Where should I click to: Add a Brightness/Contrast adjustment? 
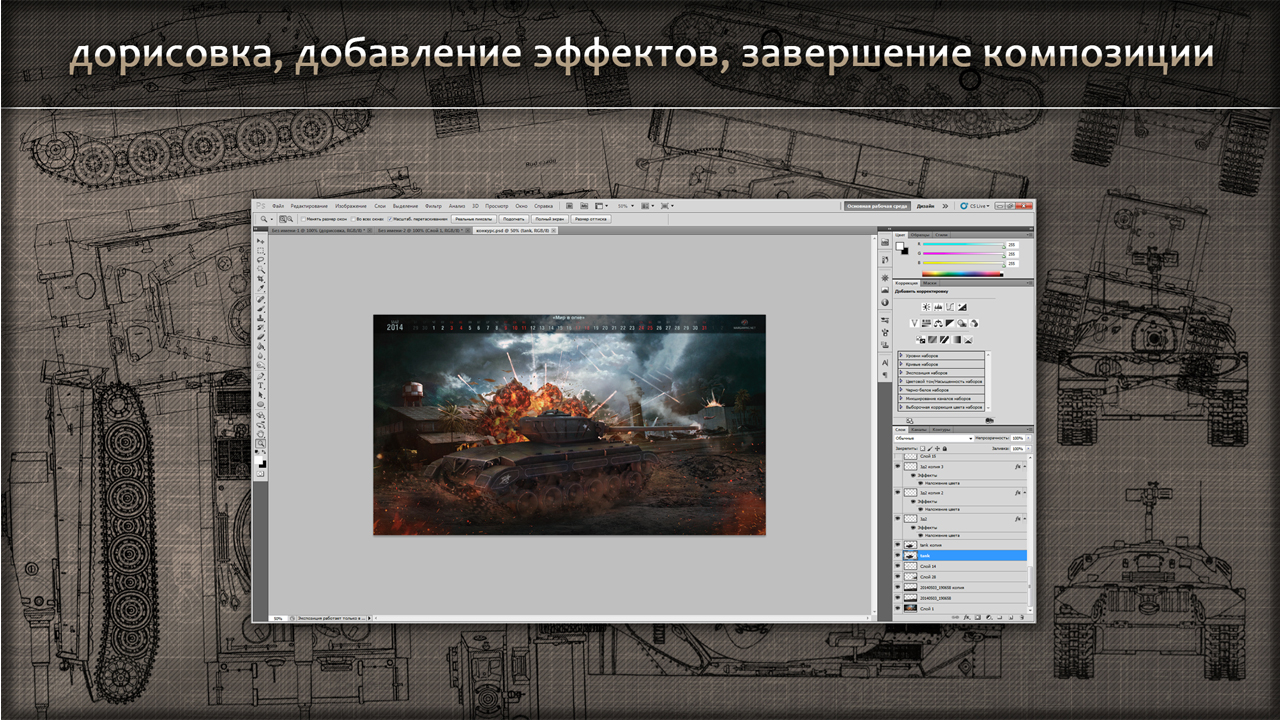point(926,307)
